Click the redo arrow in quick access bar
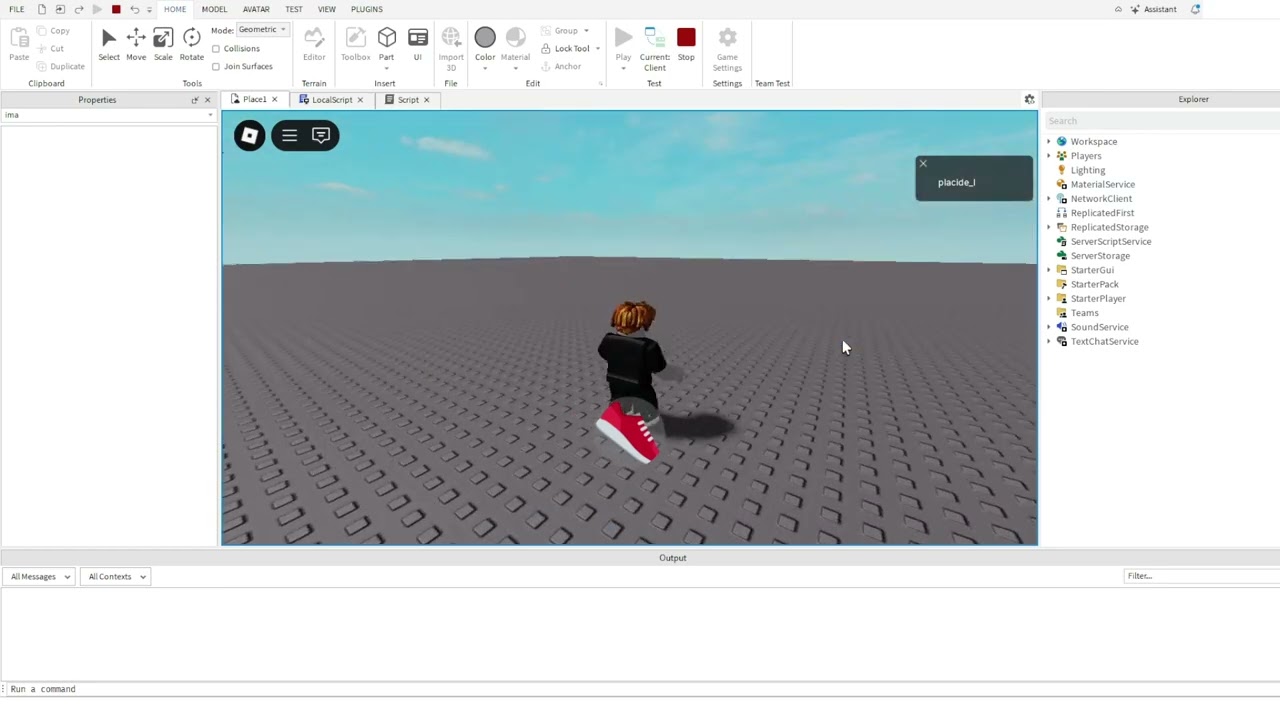 (78, 9)
